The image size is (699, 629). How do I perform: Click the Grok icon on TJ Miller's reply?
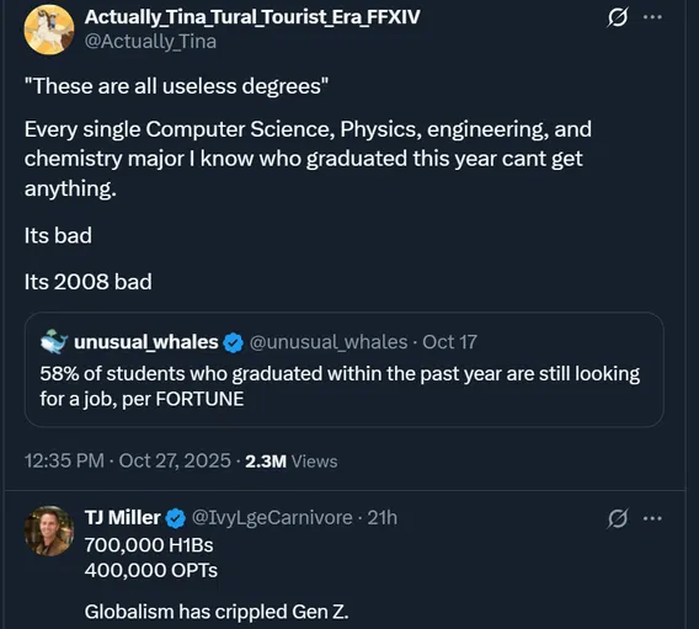coord(618,518)
